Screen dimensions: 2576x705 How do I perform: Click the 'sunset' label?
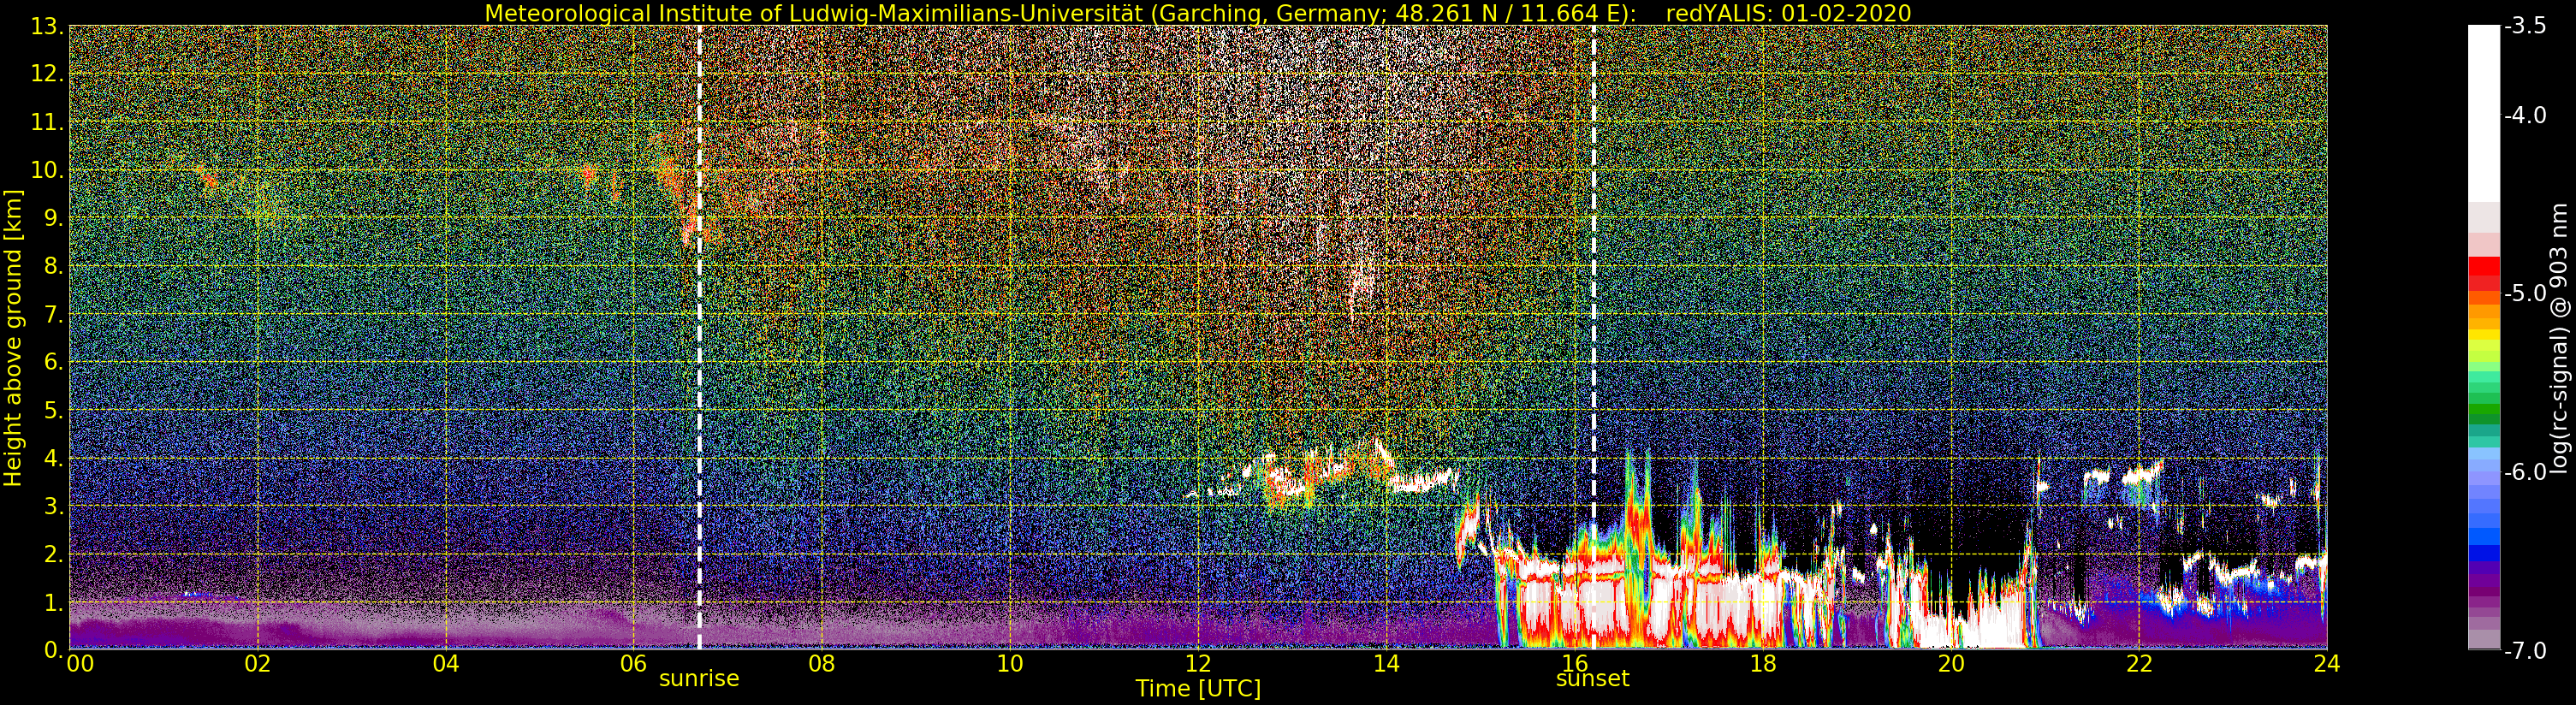tap(1593, 678)
